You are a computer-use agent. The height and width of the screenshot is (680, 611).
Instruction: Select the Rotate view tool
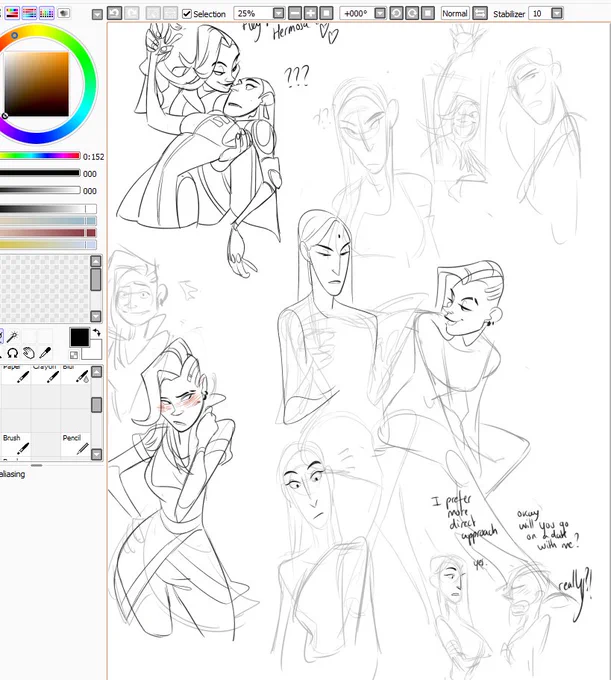point(13,353)
